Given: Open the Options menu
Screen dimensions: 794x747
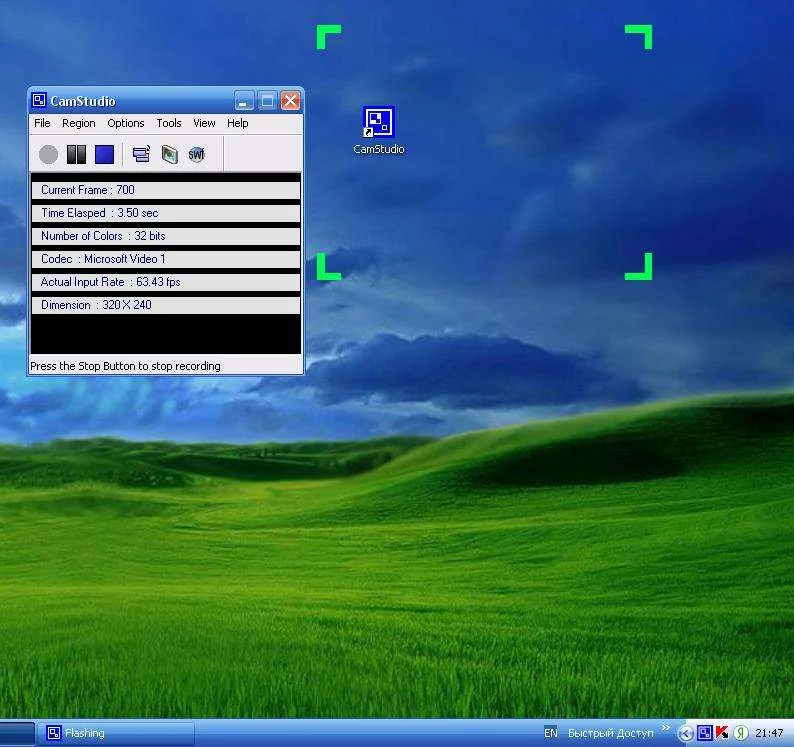Looking at the screenshot, I should click(126, 123).
